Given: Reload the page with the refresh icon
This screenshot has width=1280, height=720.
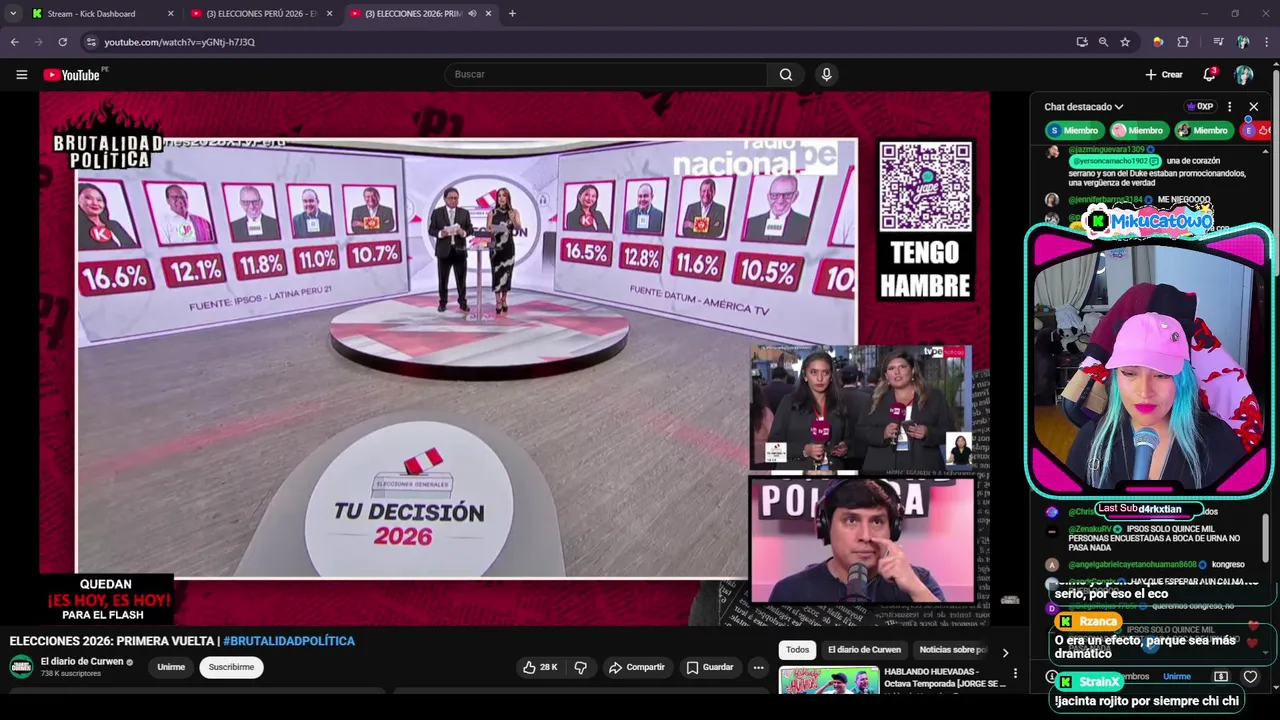Looking at the screenshot, I should [x=62, y=42].
